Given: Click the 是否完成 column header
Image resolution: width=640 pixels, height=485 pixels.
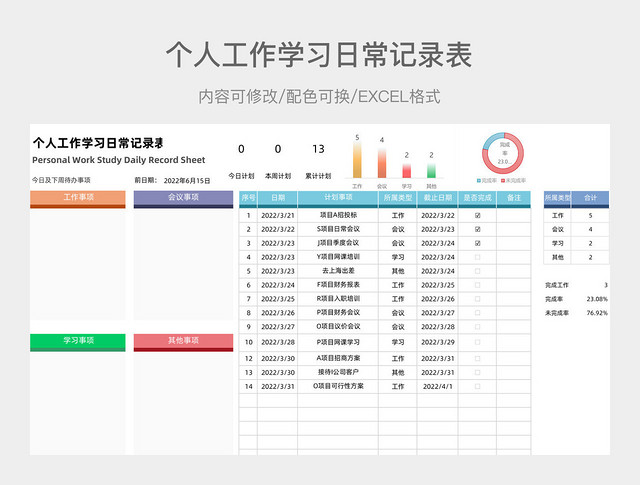Looking at the screenshot, I should (478, 198).
